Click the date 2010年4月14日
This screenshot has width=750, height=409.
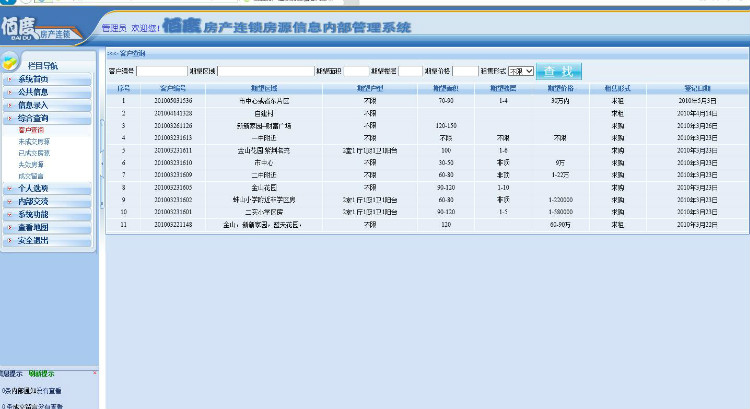point(697,113)
